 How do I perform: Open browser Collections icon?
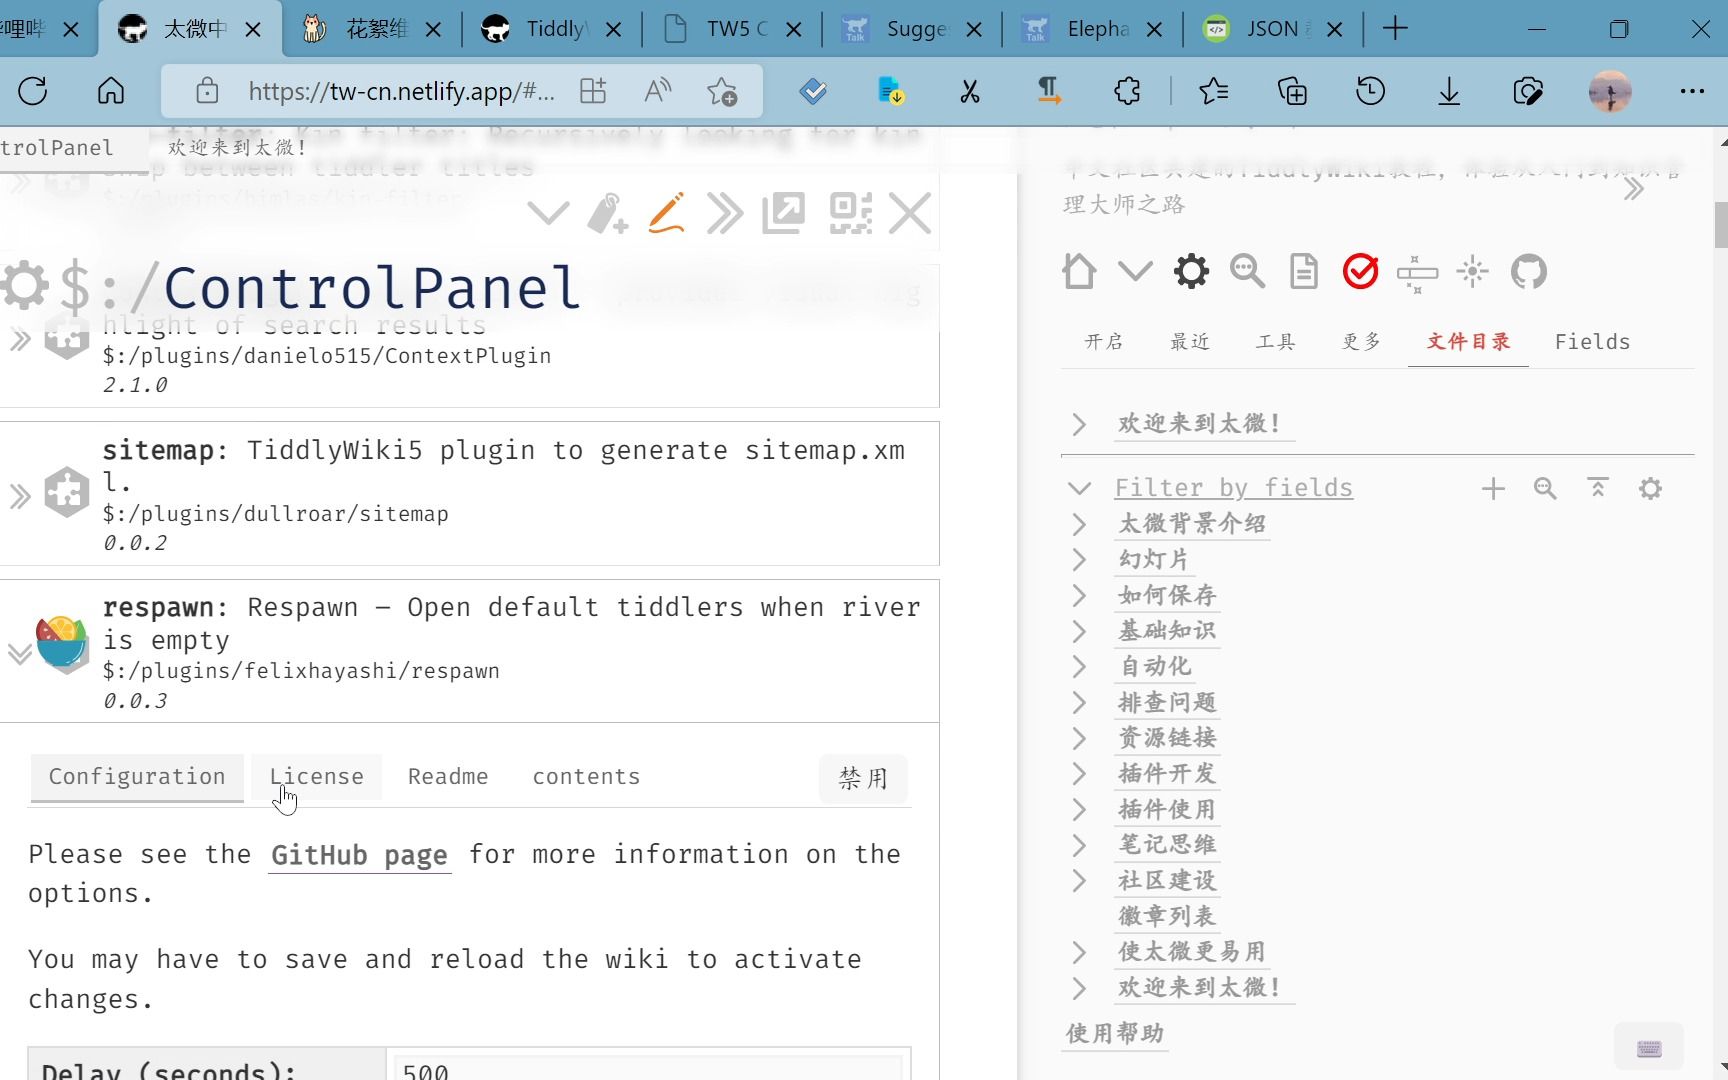click(x=1292, y=92)
